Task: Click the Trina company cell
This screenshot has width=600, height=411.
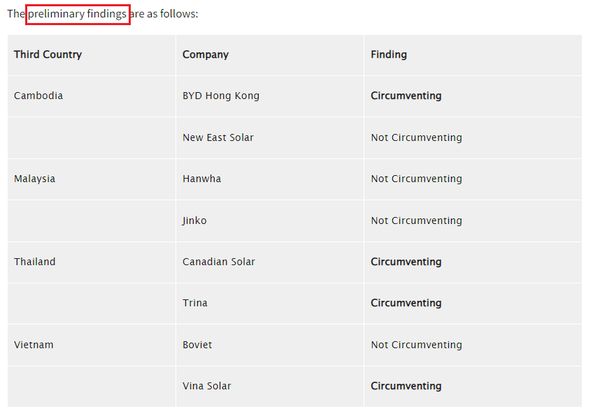Action: click(195, 303)
